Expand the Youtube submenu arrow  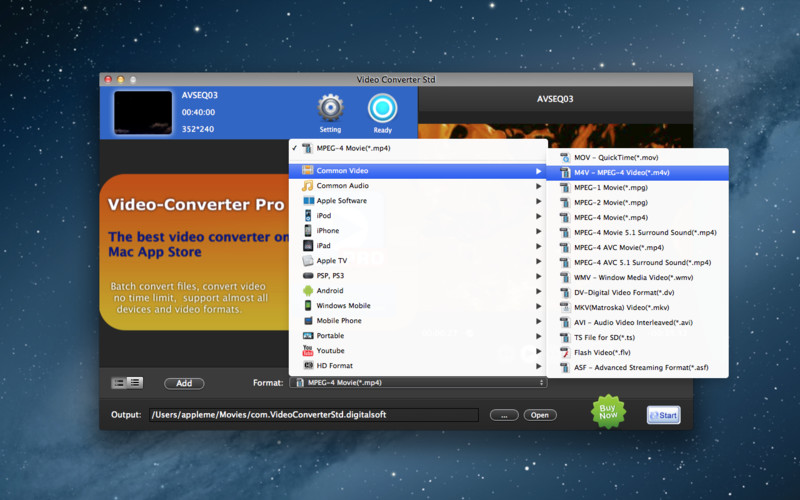pyautogui.click(x=538, y=351)
